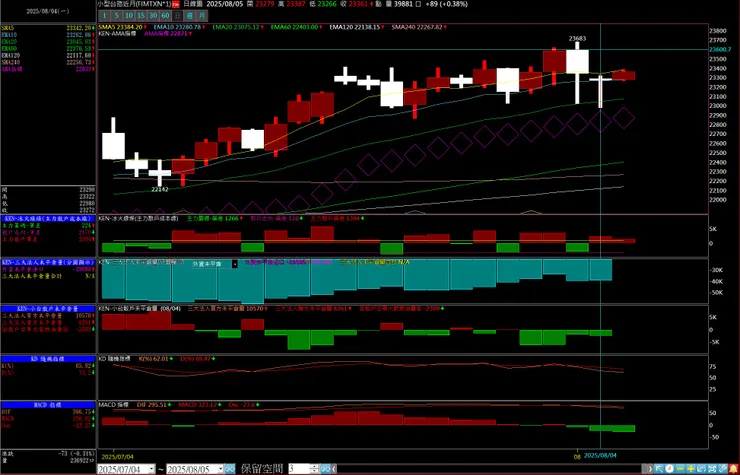Switch to the weekly (週) chart
This screenshot has height=475, width=740.
pos(190,16)
